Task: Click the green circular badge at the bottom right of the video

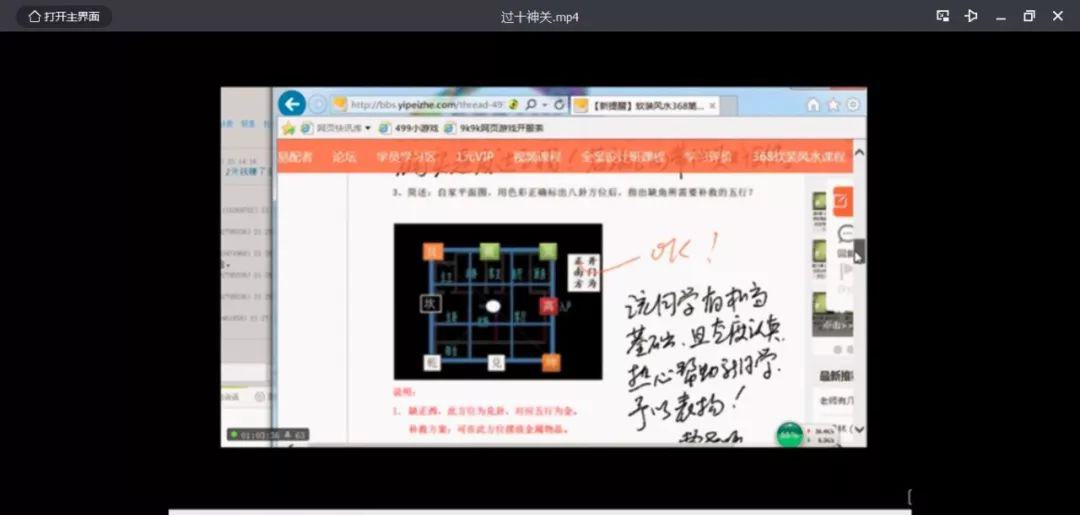Action: point(789,435)
